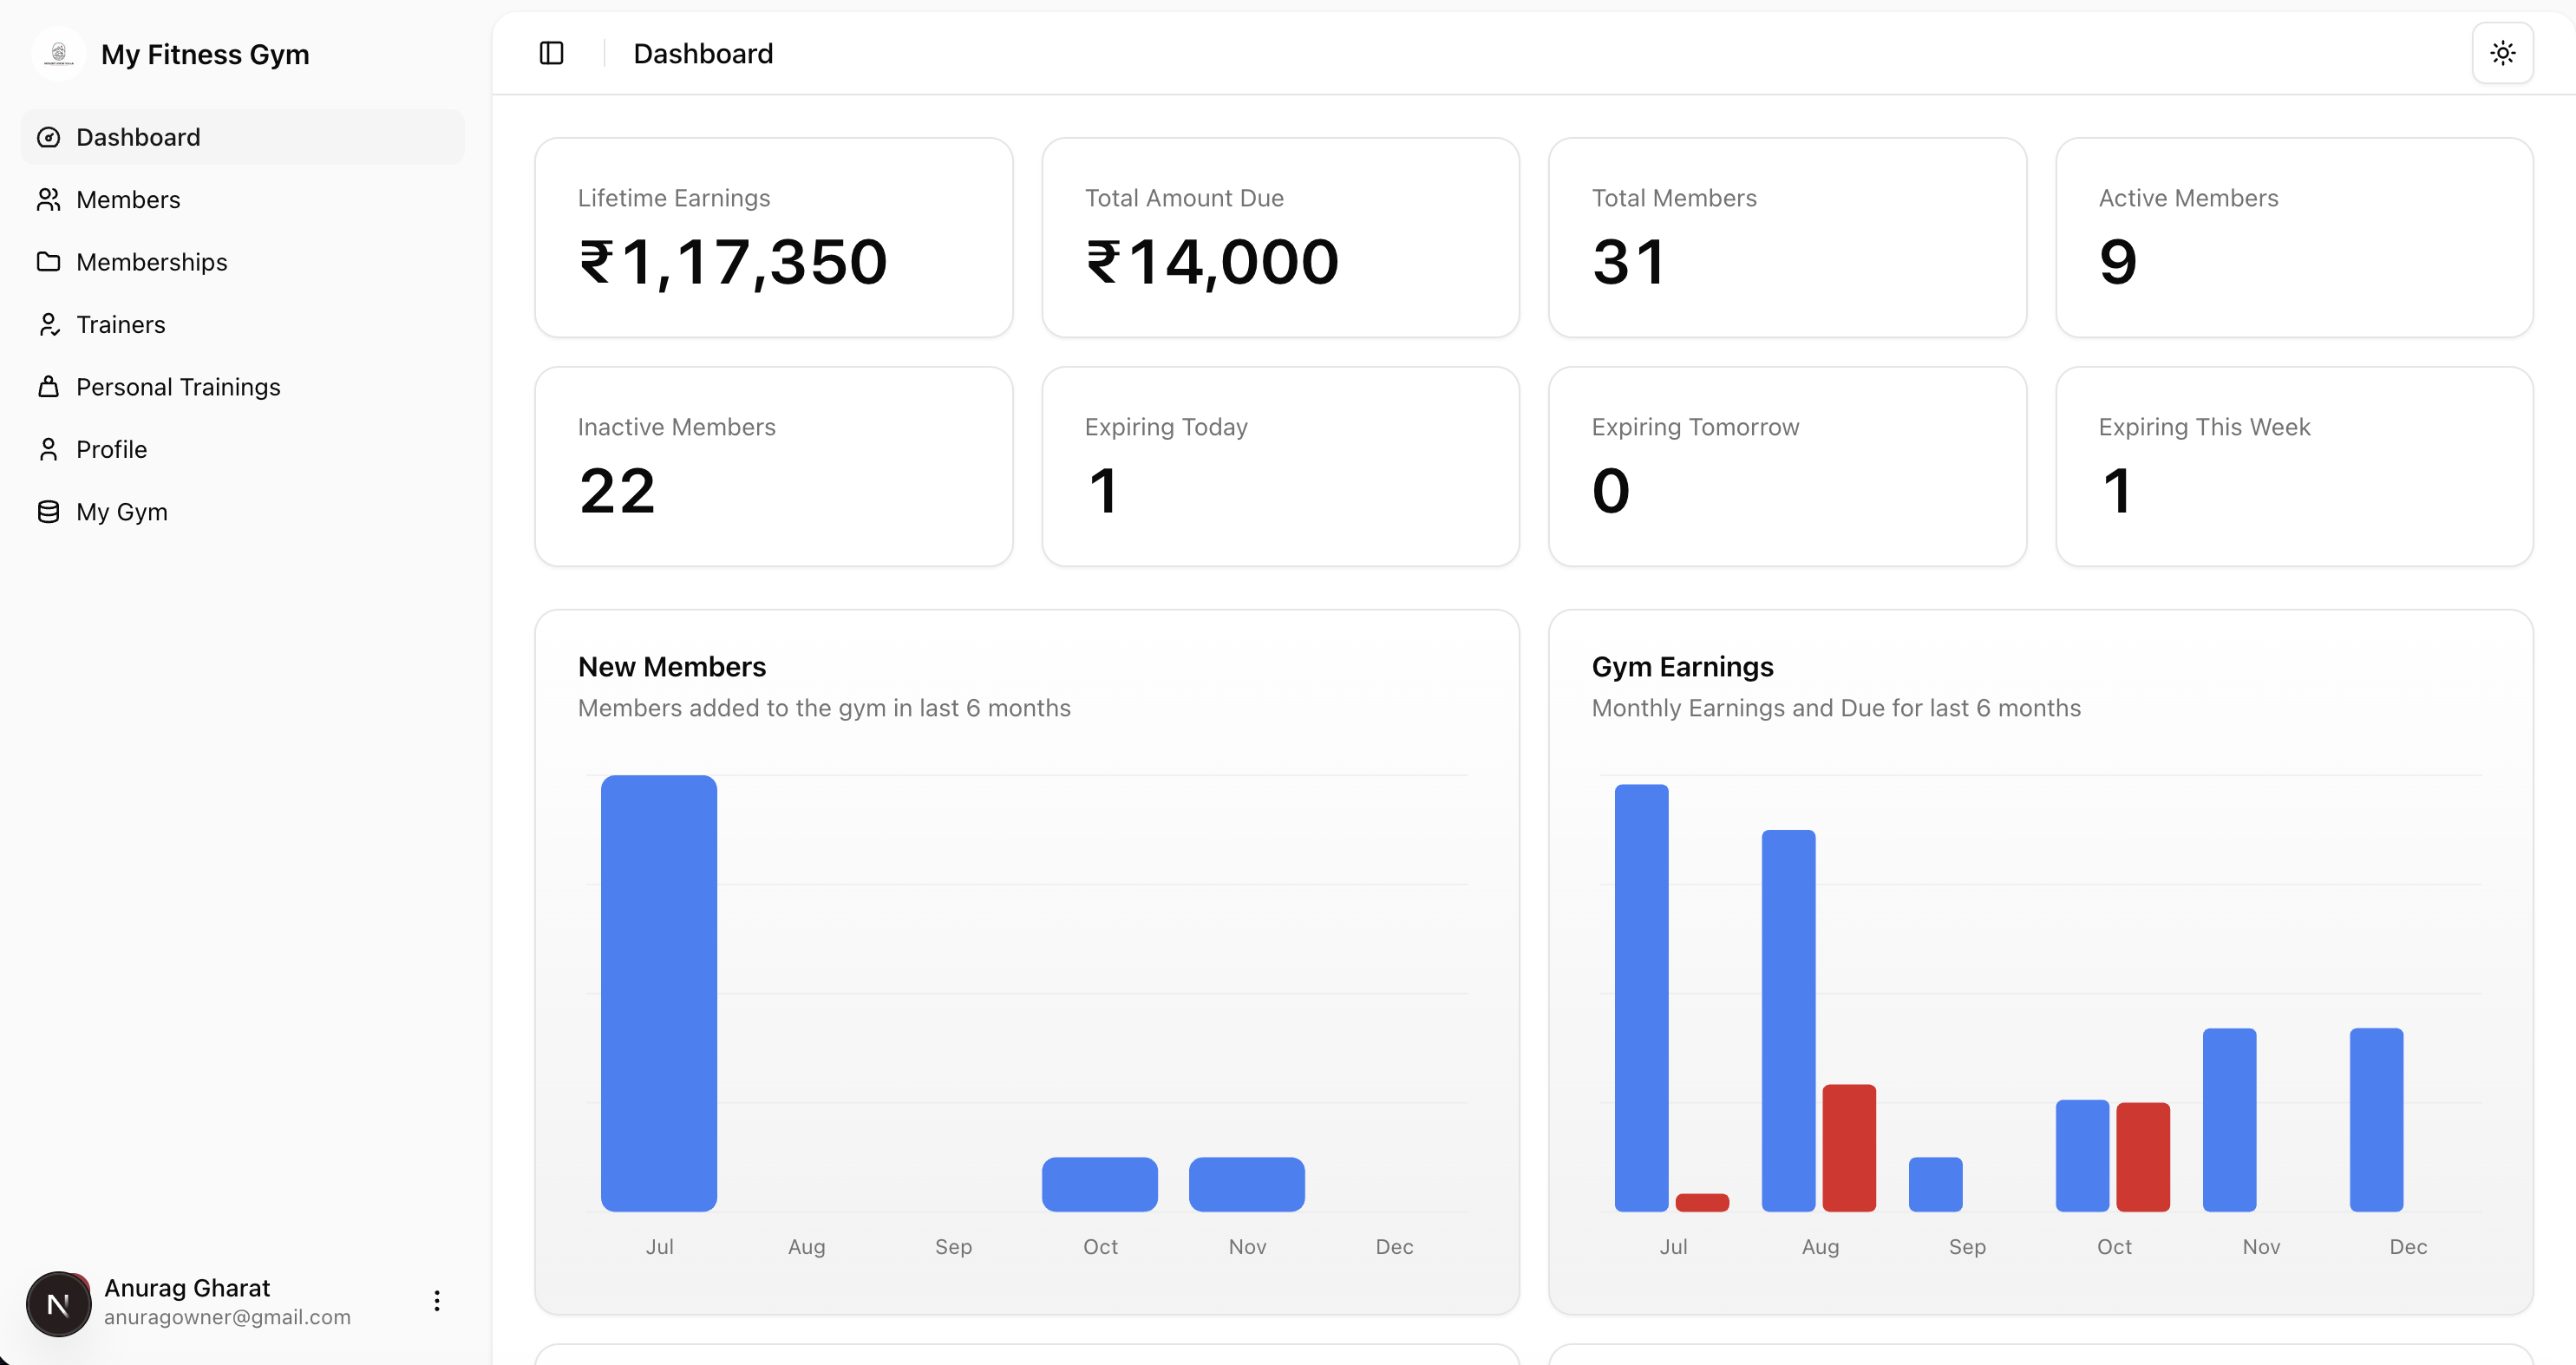Select the Total Amount Due card
The width and height of the screenshot is (2576, 1365).
(x=1281, y=237)
